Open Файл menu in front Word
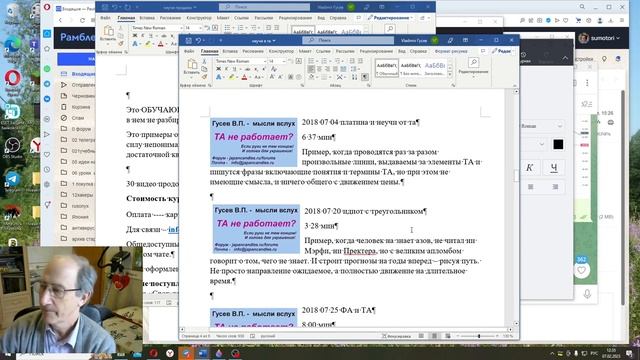Viewport: 640px width, 360px height. pyautogui.click(x=189, y=51)
